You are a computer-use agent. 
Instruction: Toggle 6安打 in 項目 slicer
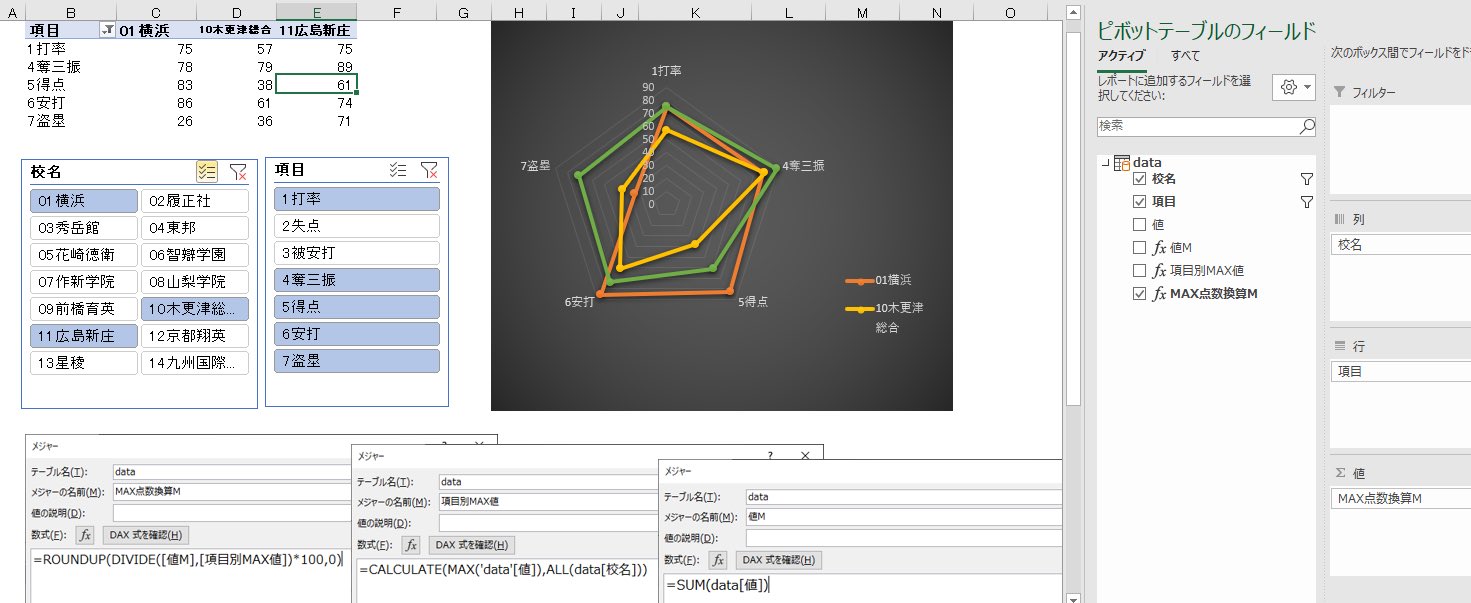coord(357,334)
